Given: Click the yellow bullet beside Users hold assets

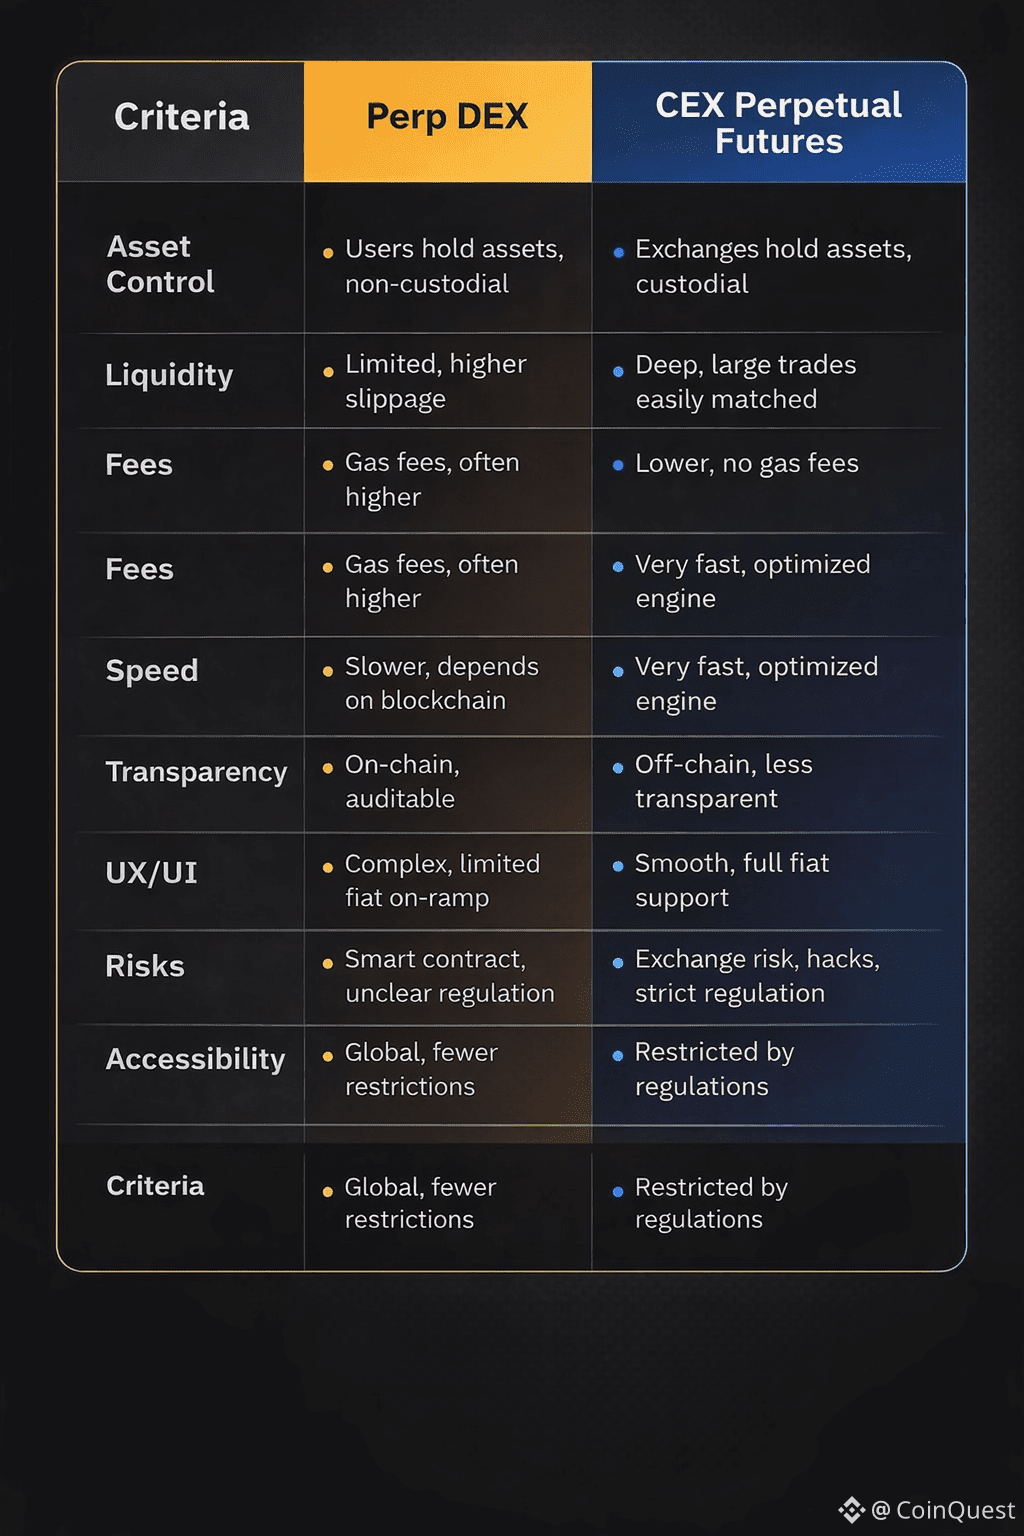Looking at the screenshot, I should coord(328,253).
